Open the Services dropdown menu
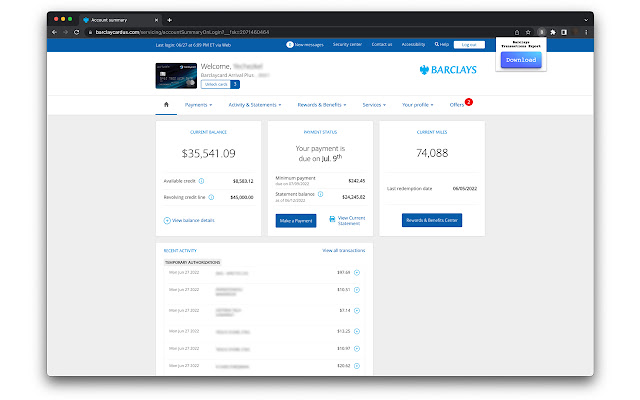The image size is (640, 400). pyautogui.click(x=374, y=105)
